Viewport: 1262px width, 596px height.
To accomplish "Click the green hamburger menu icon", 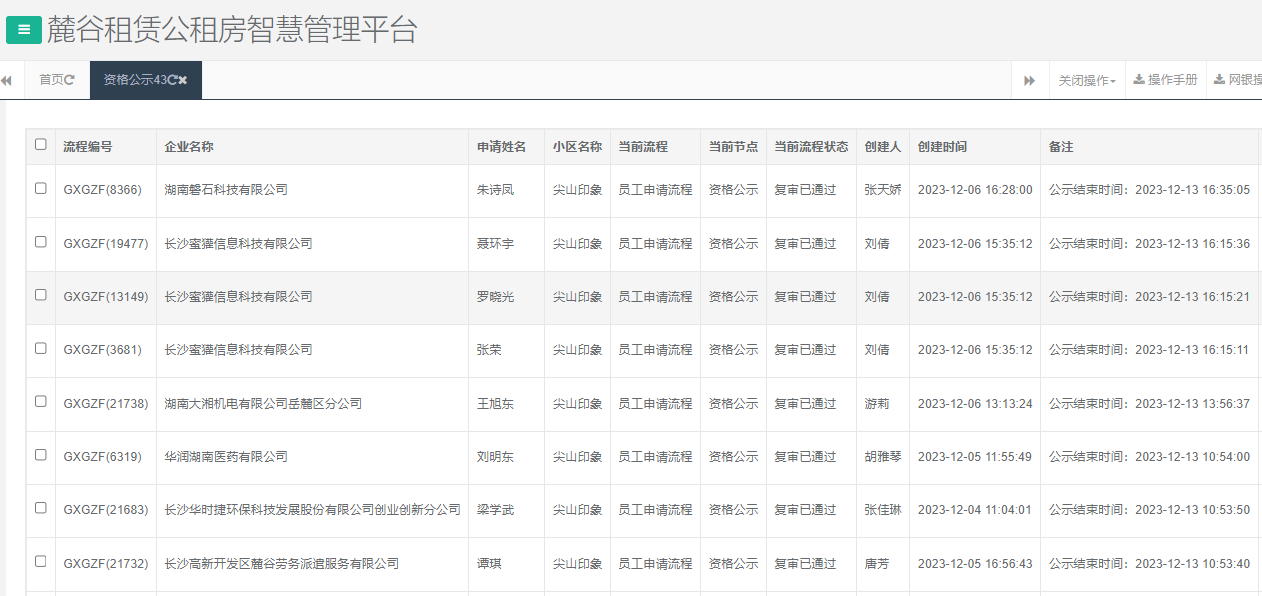I will pos(22,30).
